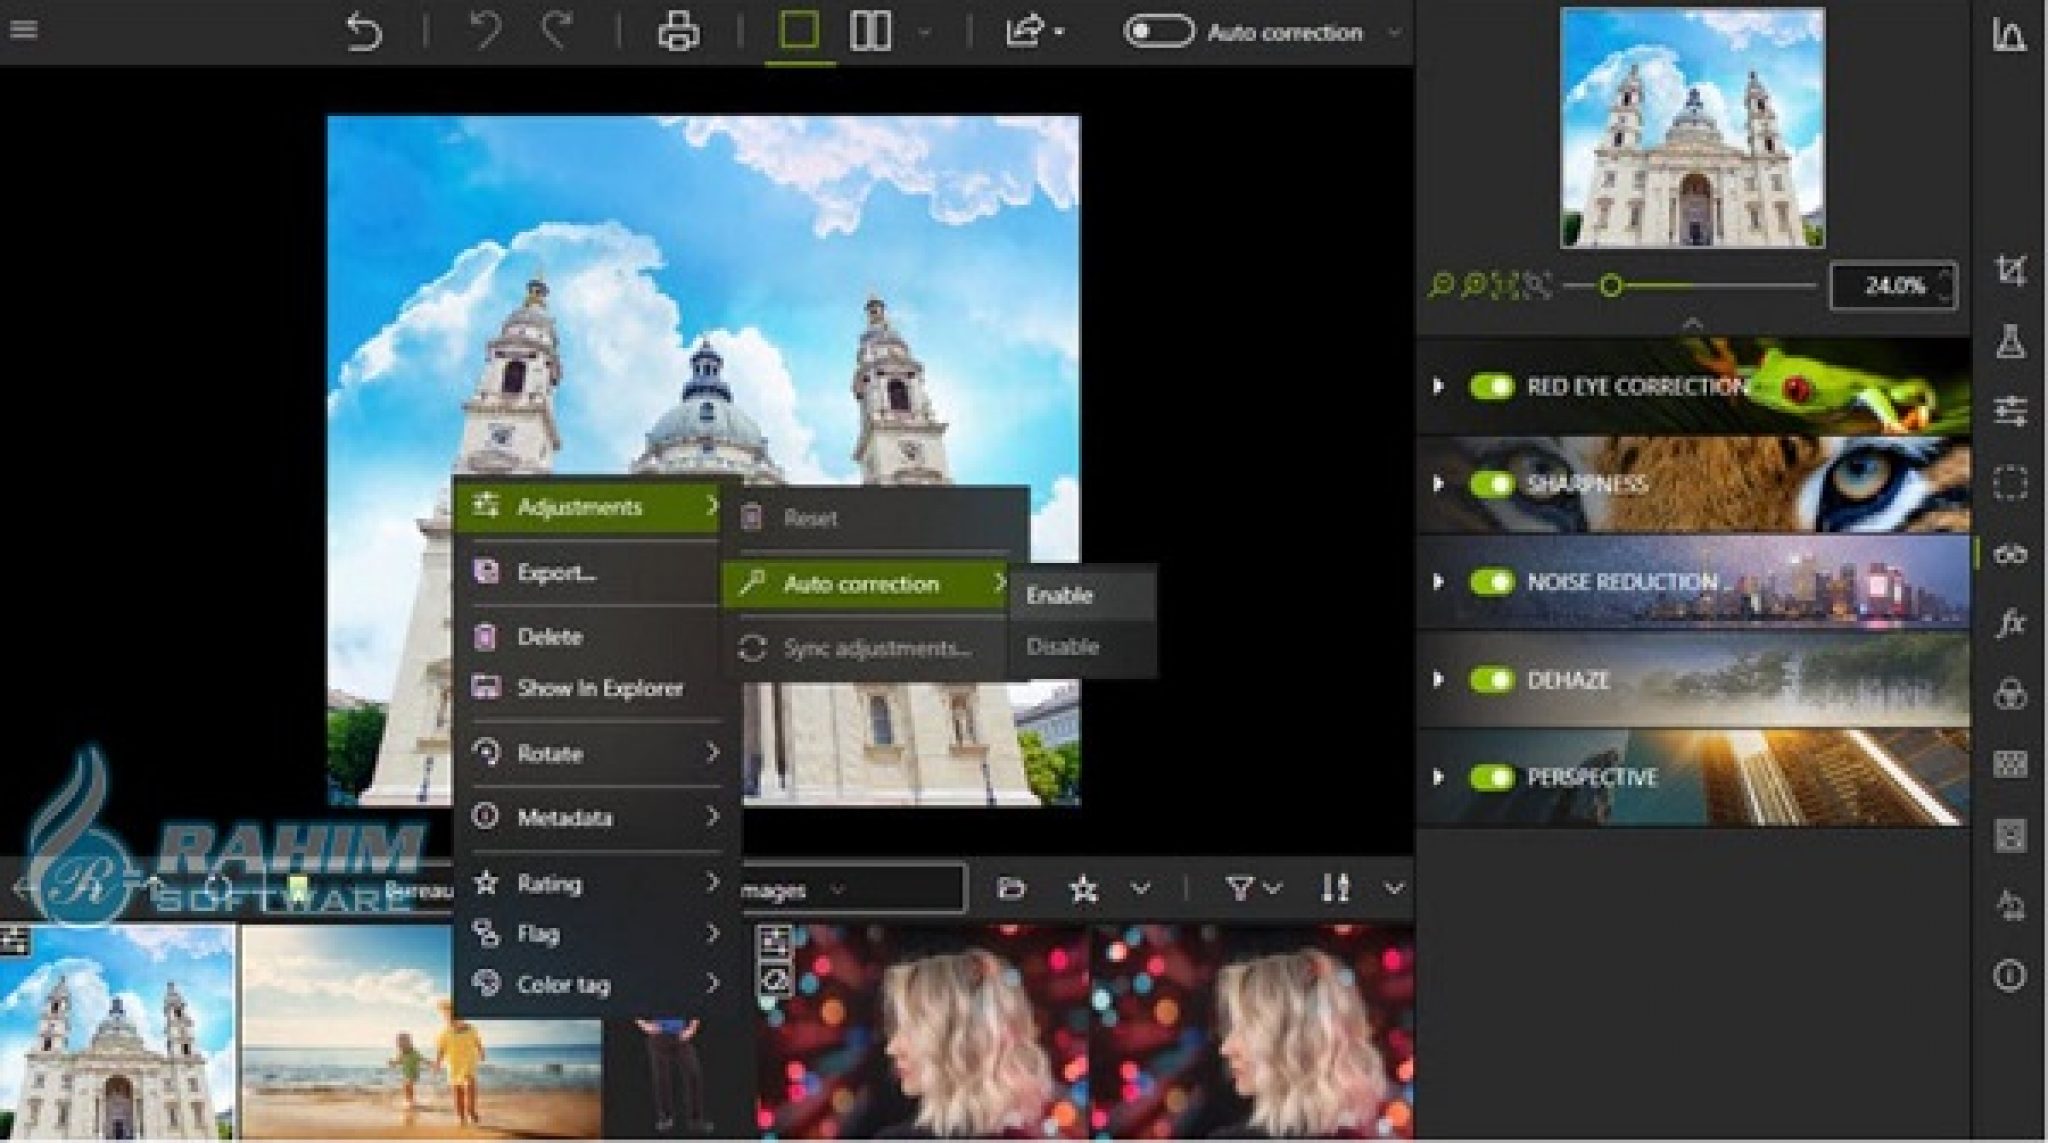The height and width of the screenshot is (1143, 2048).
Task: Choose Enable under Auto correction submenu
Action: click(1063, 594)
